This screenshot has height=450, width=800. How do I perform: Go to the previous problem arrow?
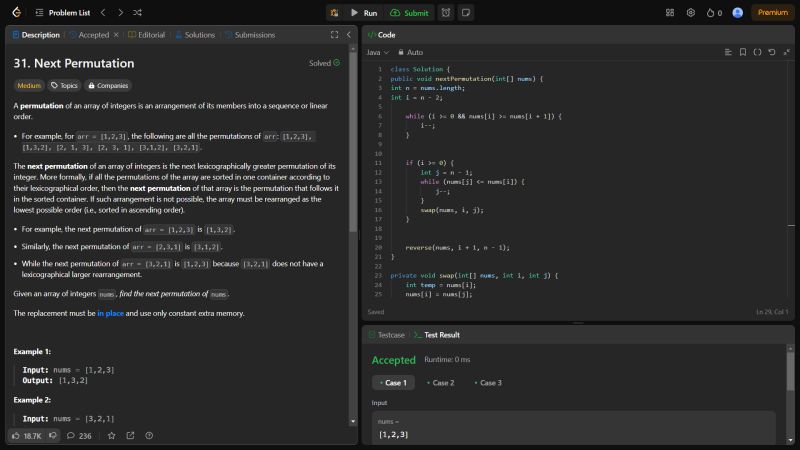pyautogui.click(x=103, y=12)
